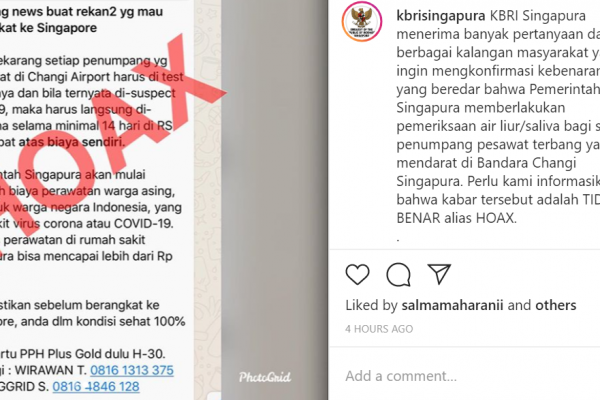Open comments via speech bubble icon
The image size is (600, 400).
[x=398, y=274]
